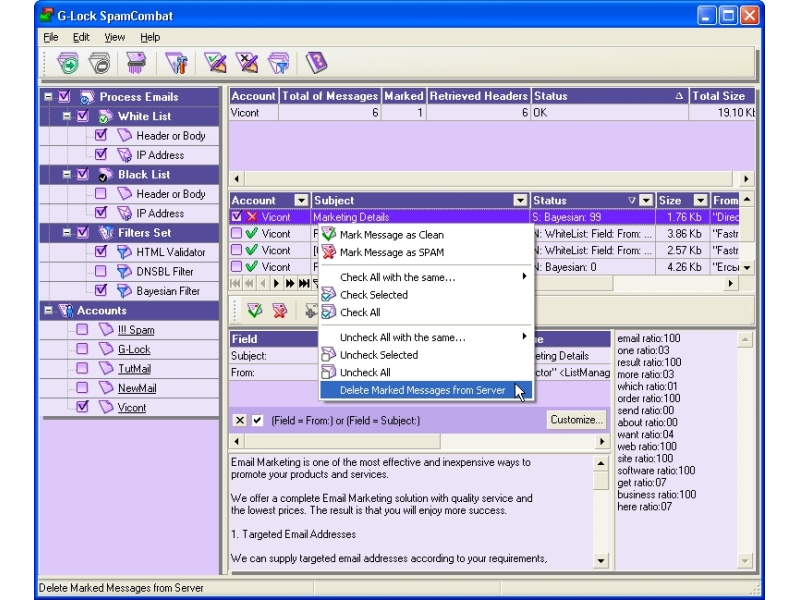
Task: Enable Header or Body under Black List
Action: (x=101, y=194)
